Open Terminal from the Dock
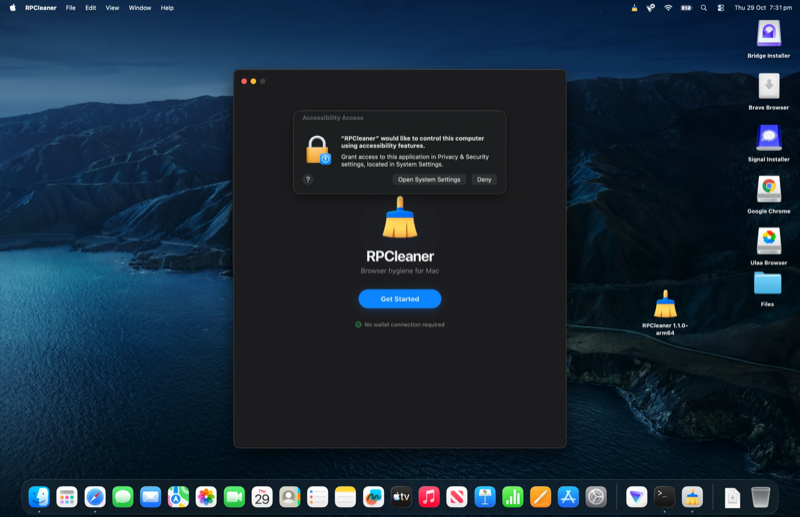800x517 pixels. 664,497
